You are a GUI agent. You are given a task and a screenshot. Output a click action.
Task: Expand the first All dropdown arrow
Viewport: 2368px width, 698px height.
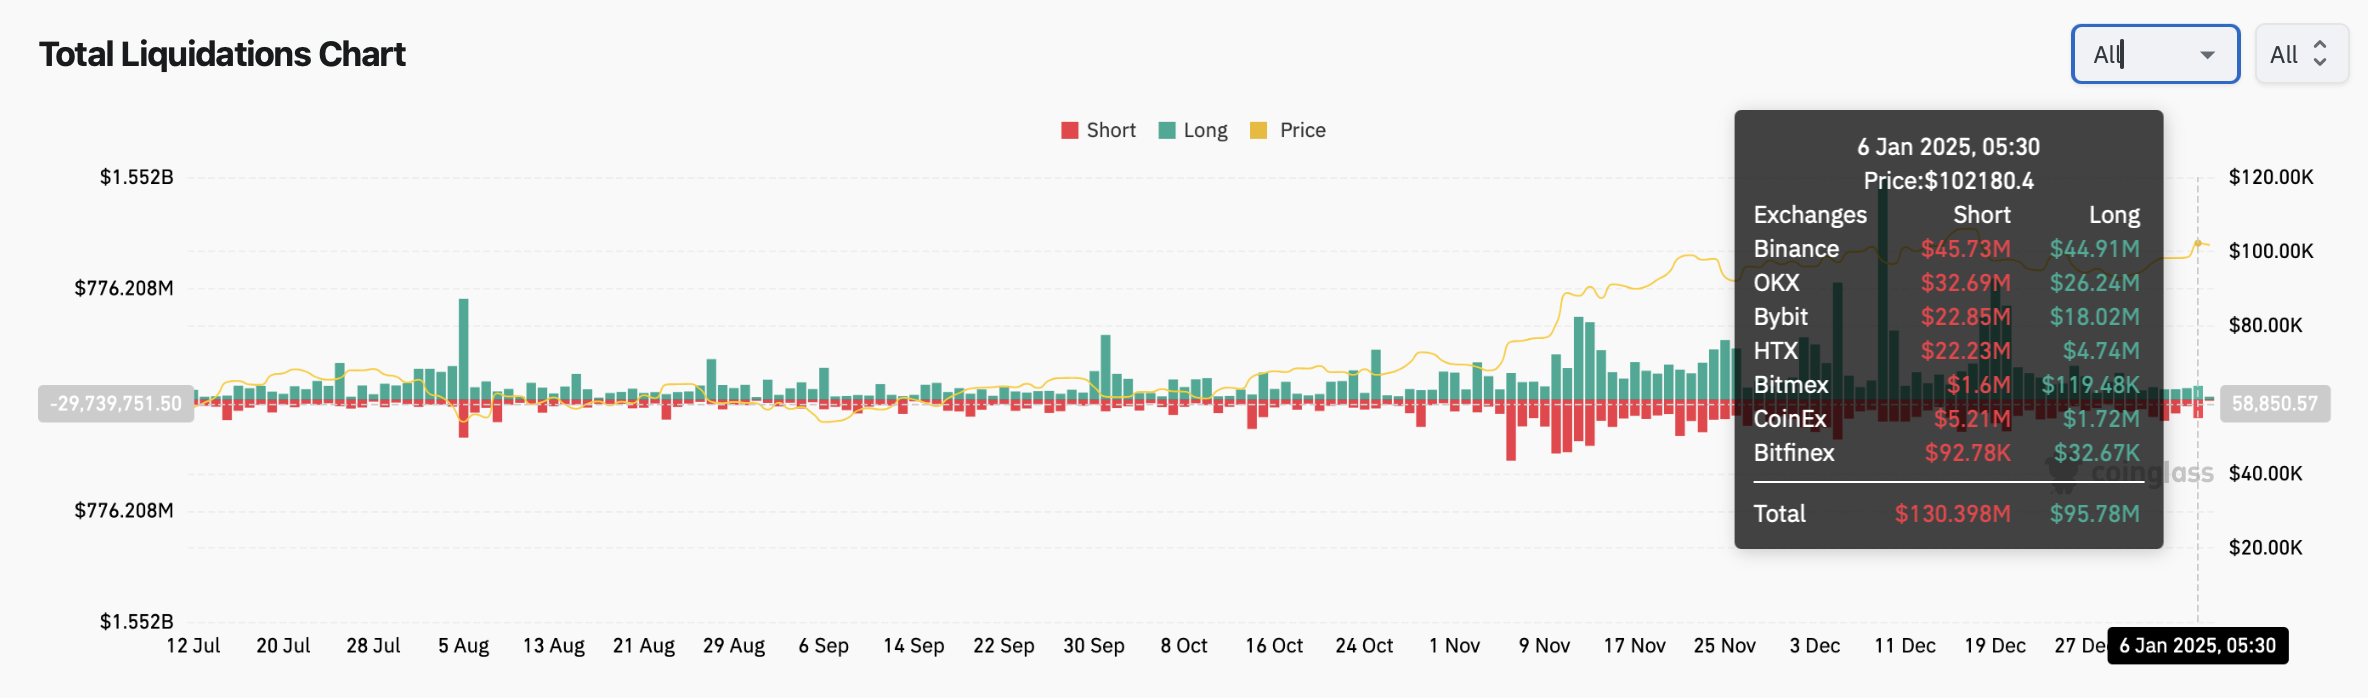coord(2207,55)
